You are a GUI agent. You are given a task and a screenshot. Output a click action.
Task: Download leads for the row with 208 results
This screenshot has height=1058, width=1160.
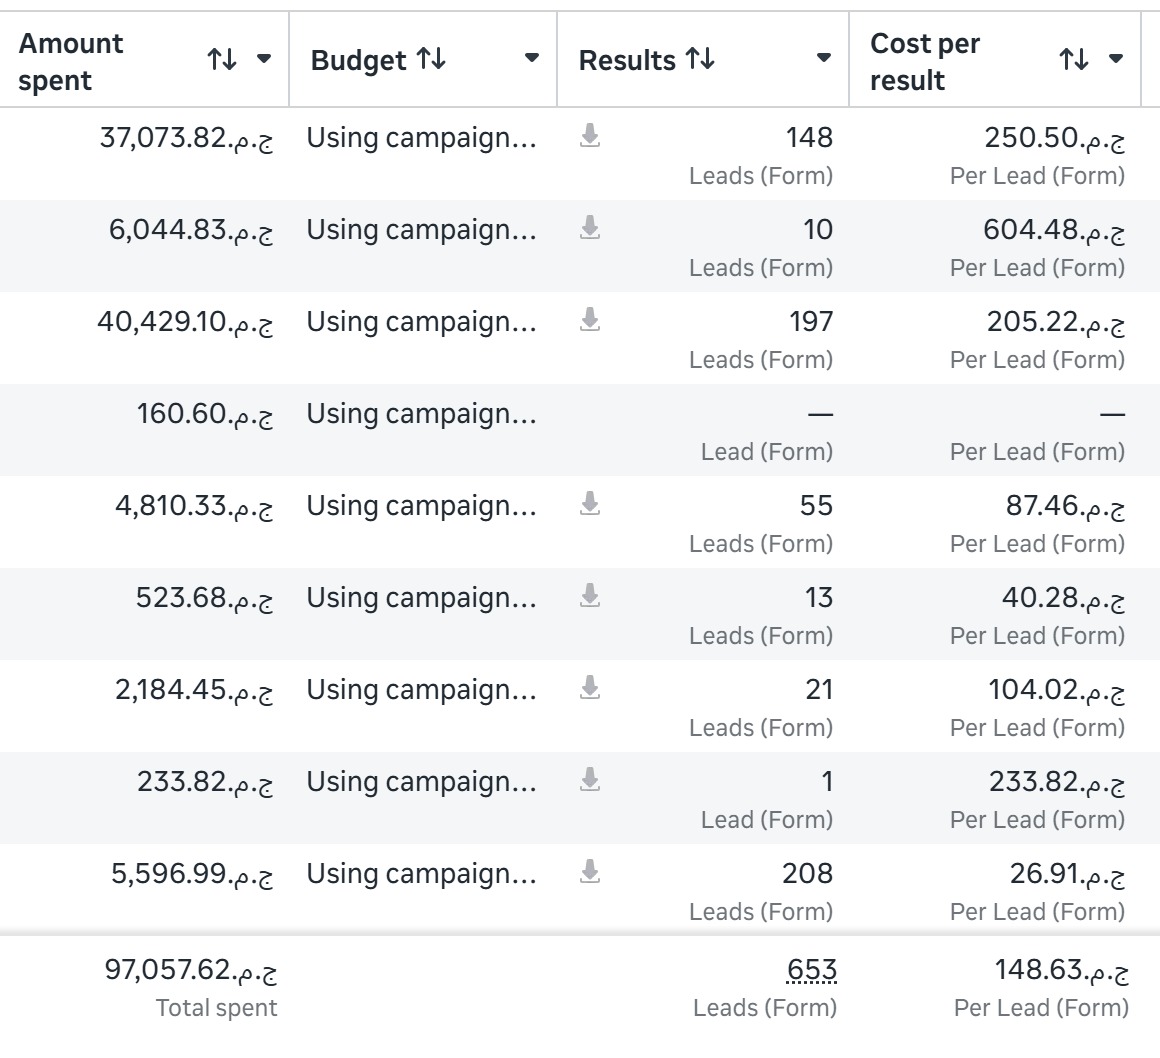[590, 872]
